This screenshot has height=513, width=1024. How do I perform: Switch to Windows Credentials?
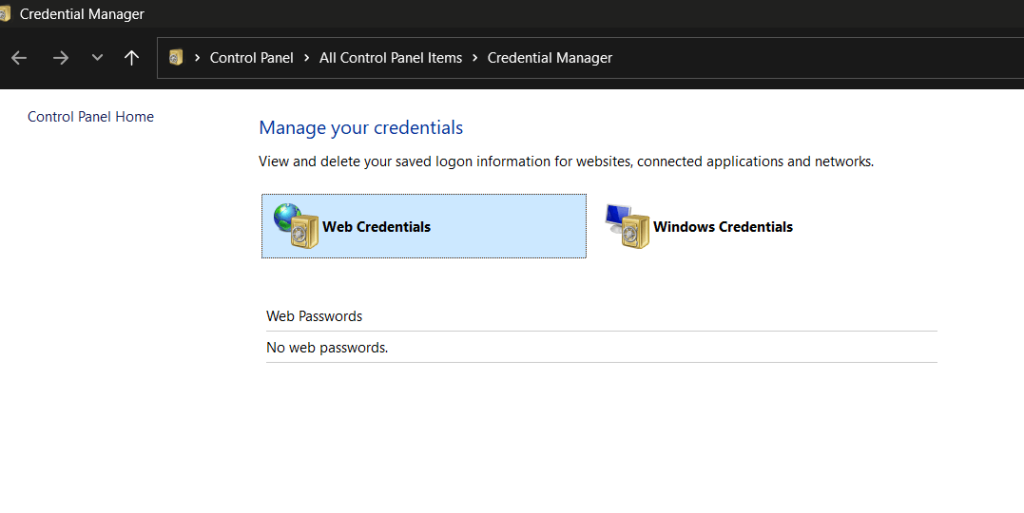(722, 227)
